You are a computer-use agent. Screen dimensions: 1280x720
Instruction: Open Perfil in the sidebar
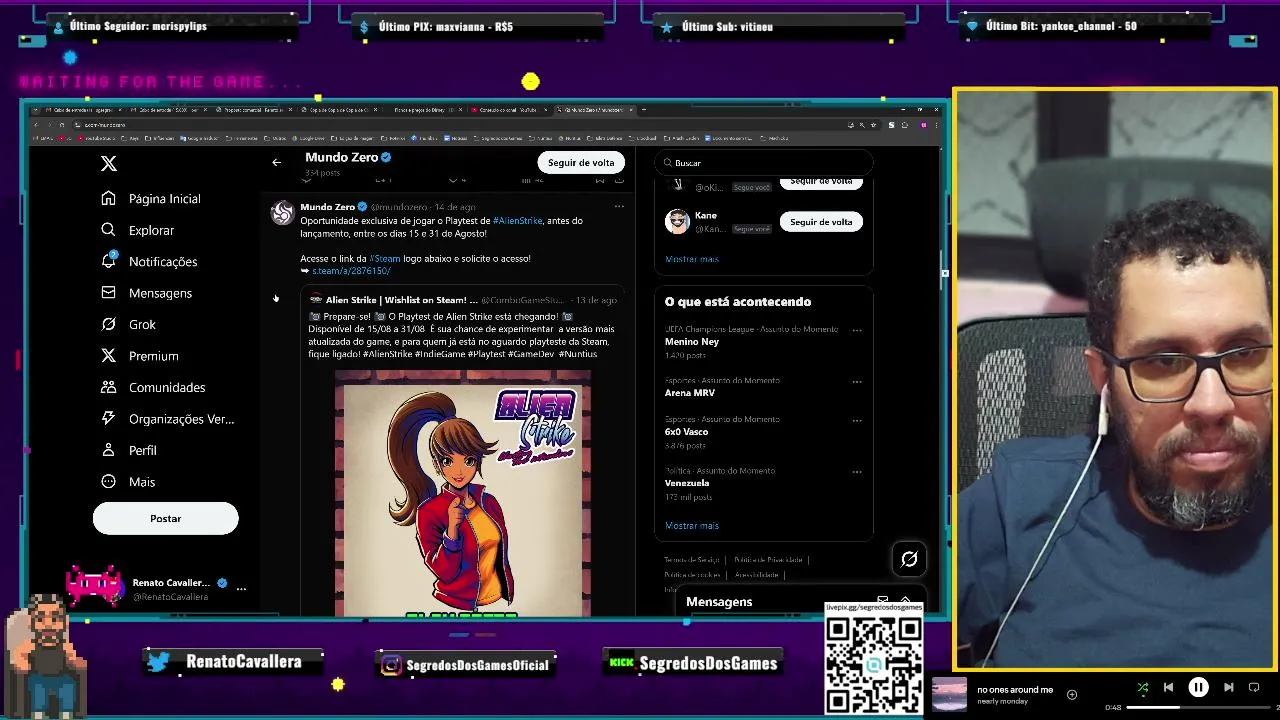tap(129, 450)
